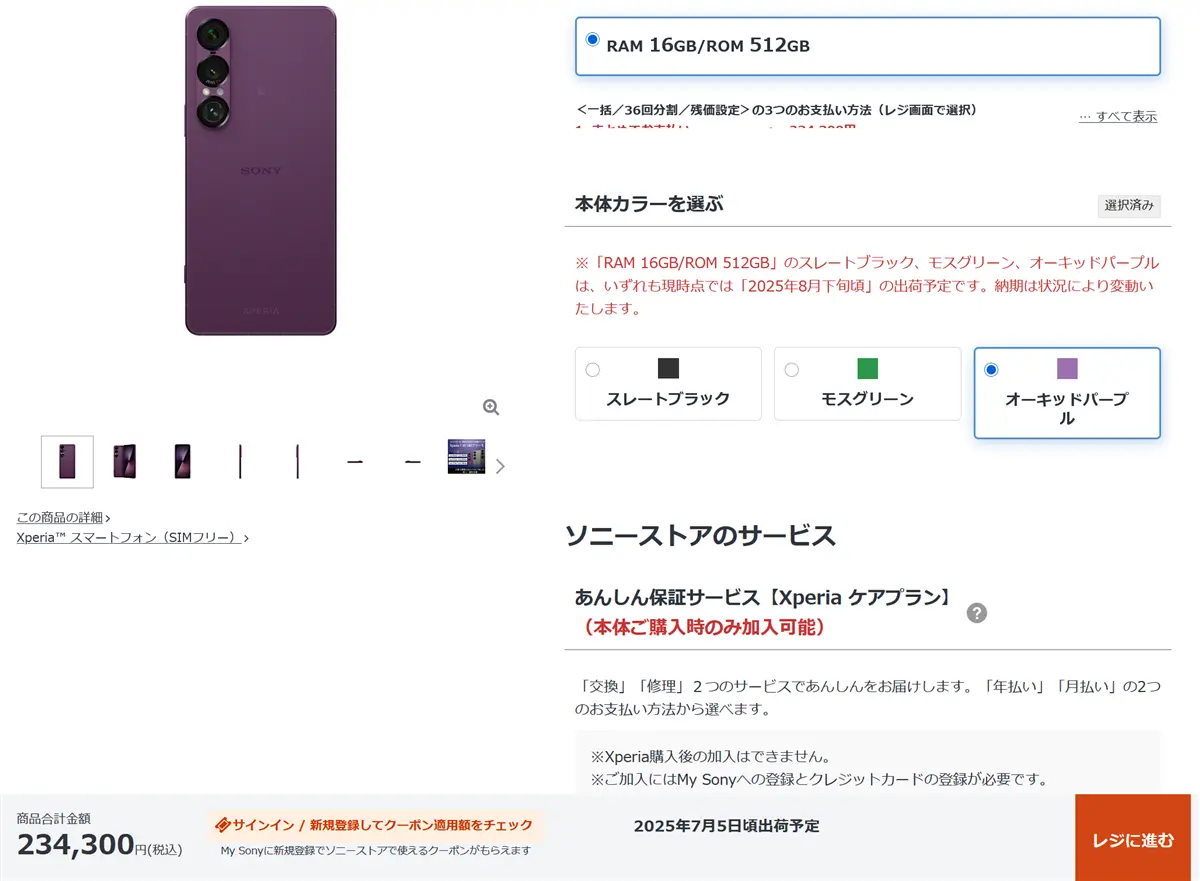Click the purple オーキッドパープル color swatch
This screenshot has height=881, width=1200.
(x=1067, y=369)
